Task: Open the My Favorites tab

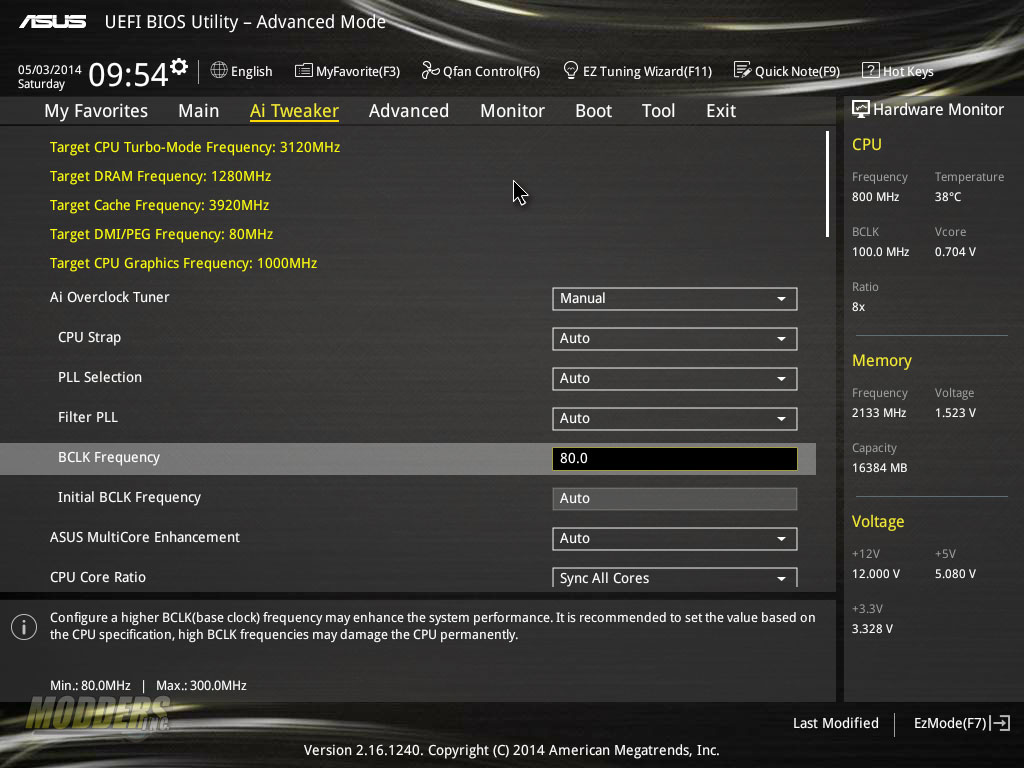Action: tap(96, 111)
